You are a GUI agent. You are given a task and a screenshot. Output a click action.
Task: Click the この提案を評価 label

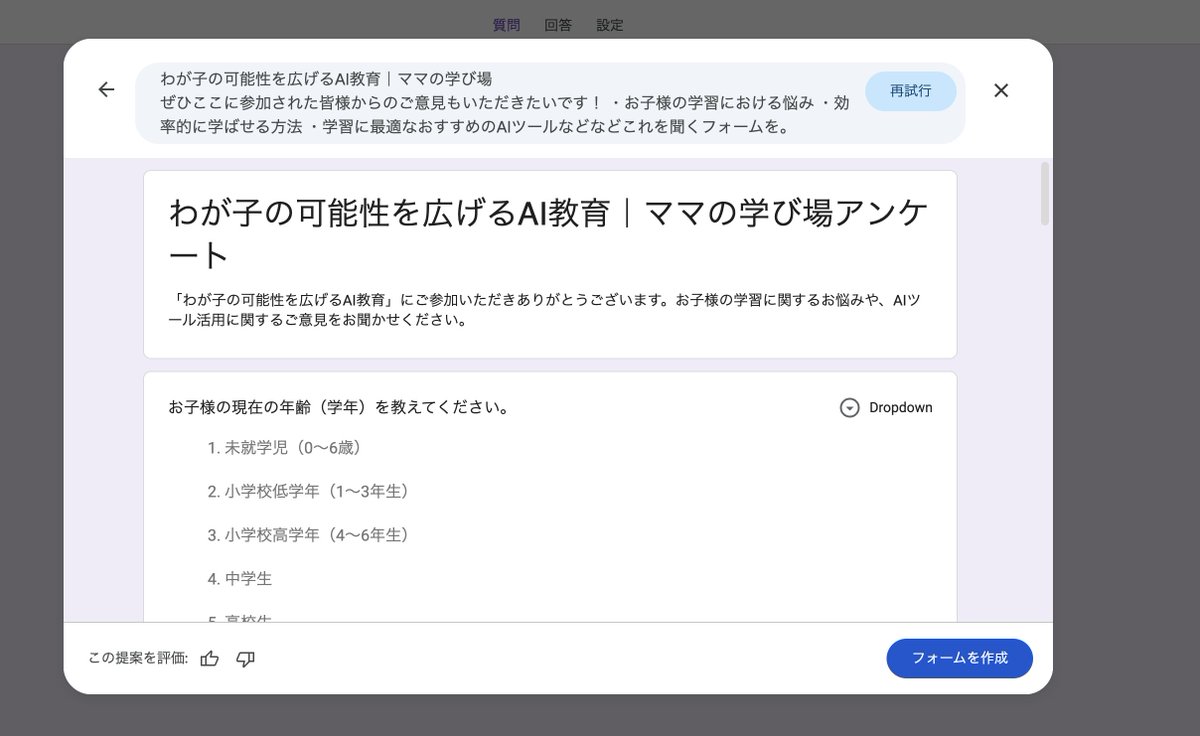[x=139, y=658]
